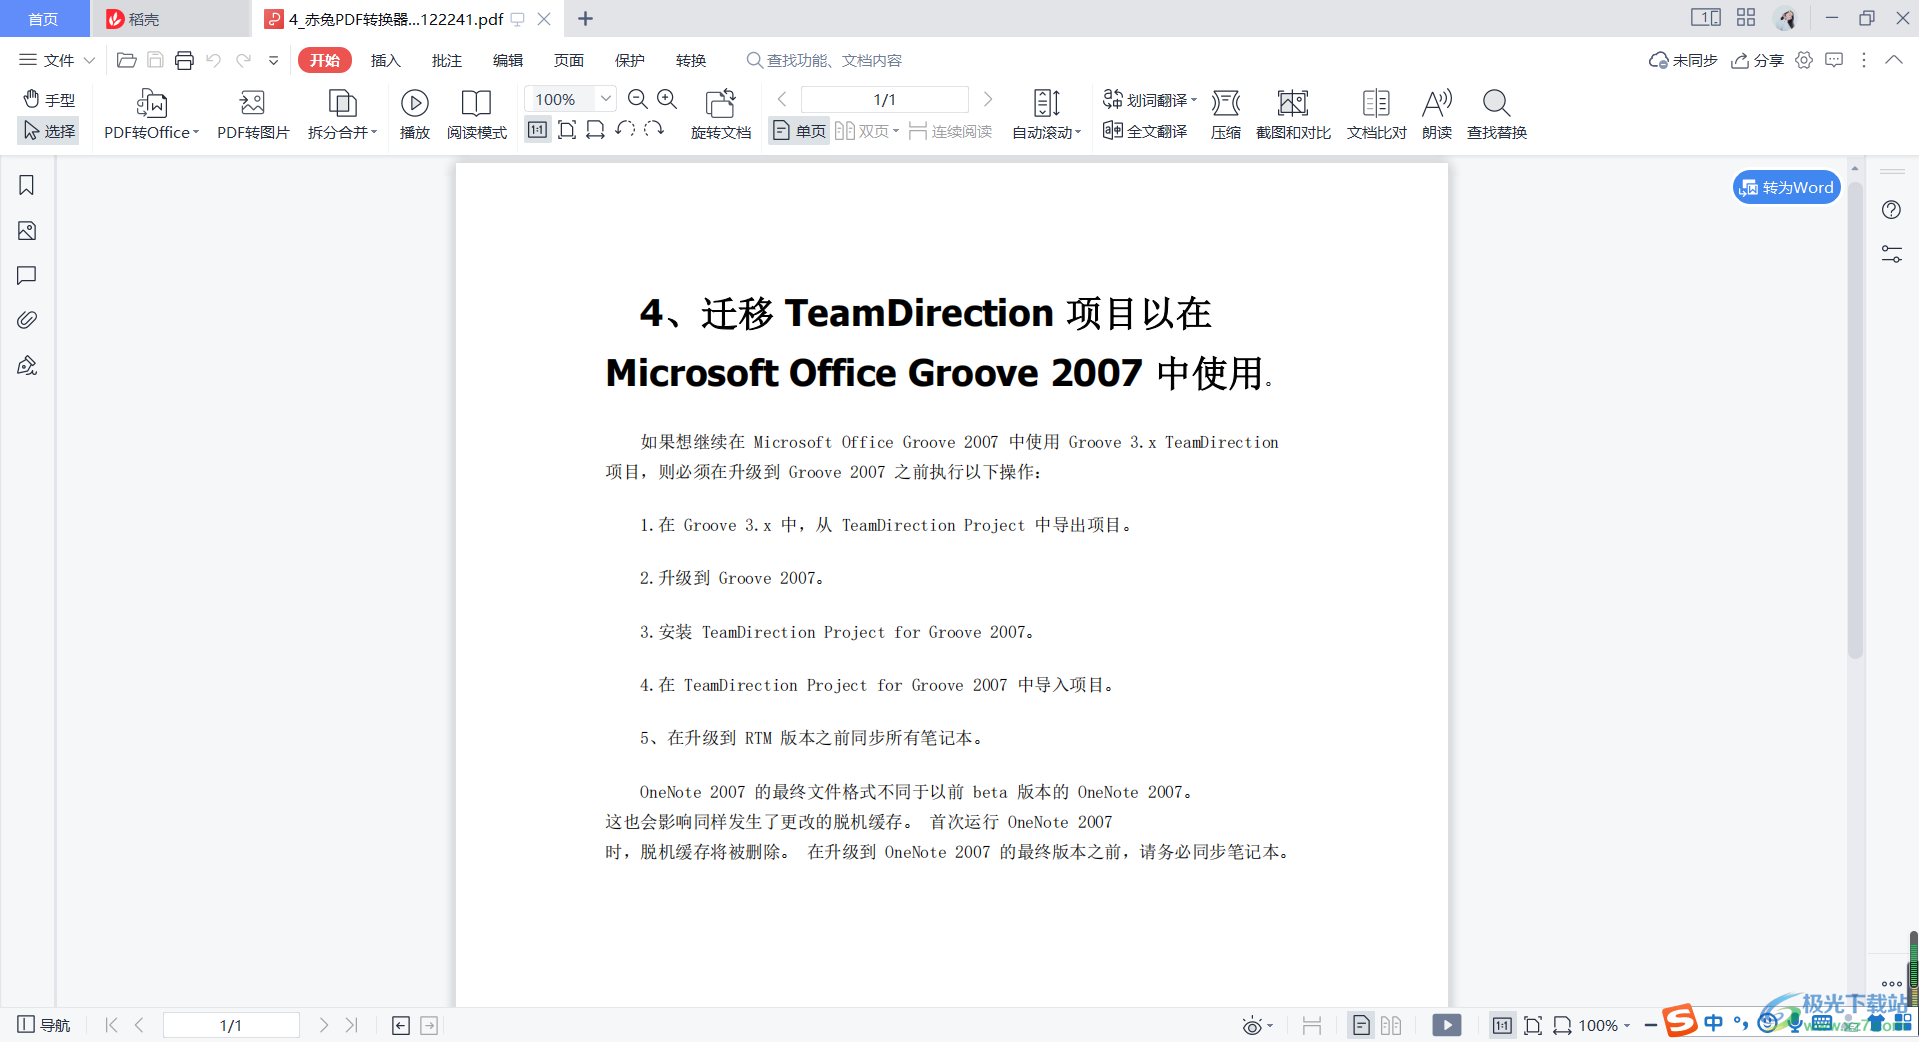
Task: Fit page view icon in toolbar
Action: (x=567, y=130)
